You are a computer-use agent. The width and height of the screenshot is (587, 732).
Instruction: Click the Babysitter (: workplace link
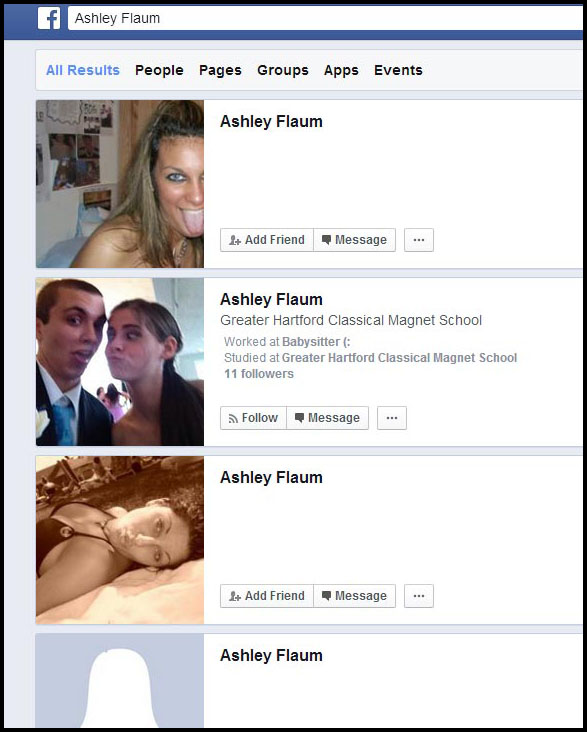316,342
